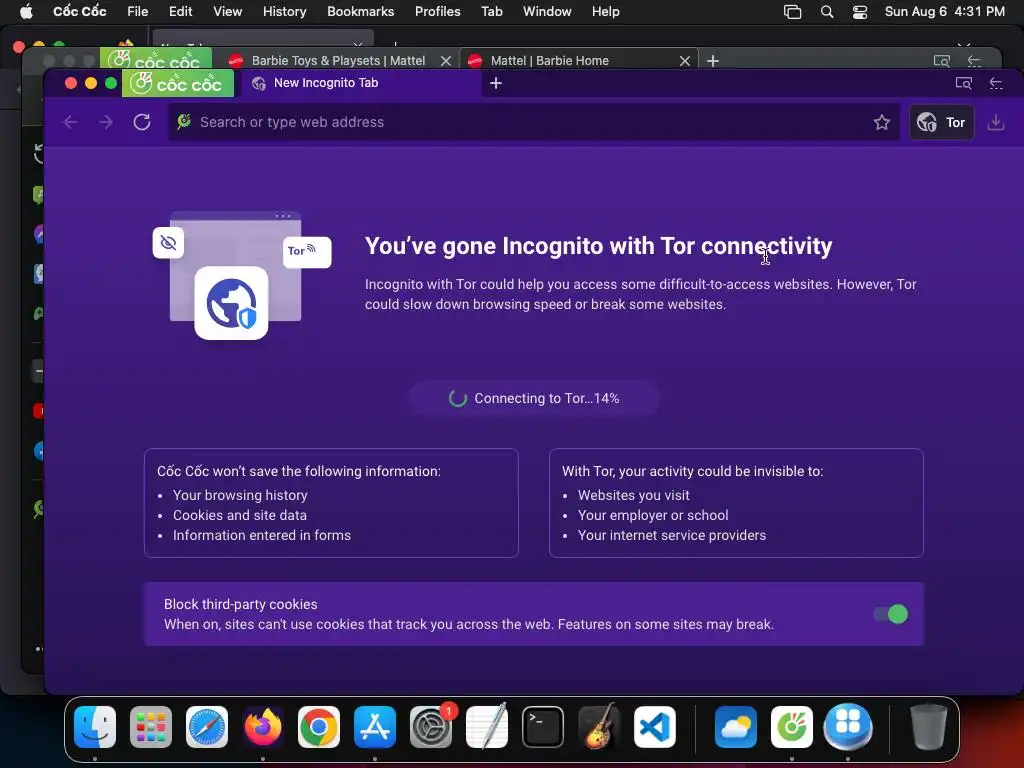Click the Connecting to Tor progress indicator
The height and width of the screenshot is (768, 1024).
(x=534, y=398)
